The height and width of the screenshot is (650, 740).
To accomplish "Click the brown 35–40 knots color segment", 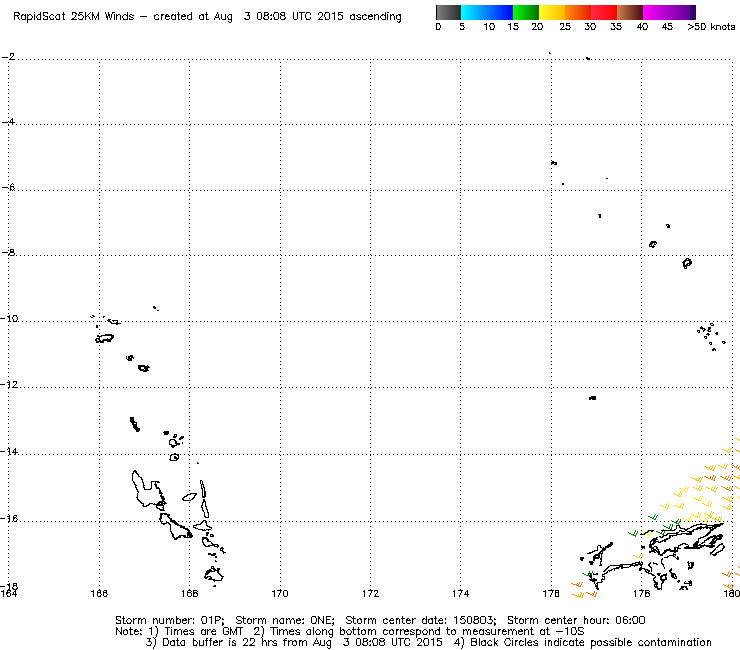I will (x=630, y=12).
